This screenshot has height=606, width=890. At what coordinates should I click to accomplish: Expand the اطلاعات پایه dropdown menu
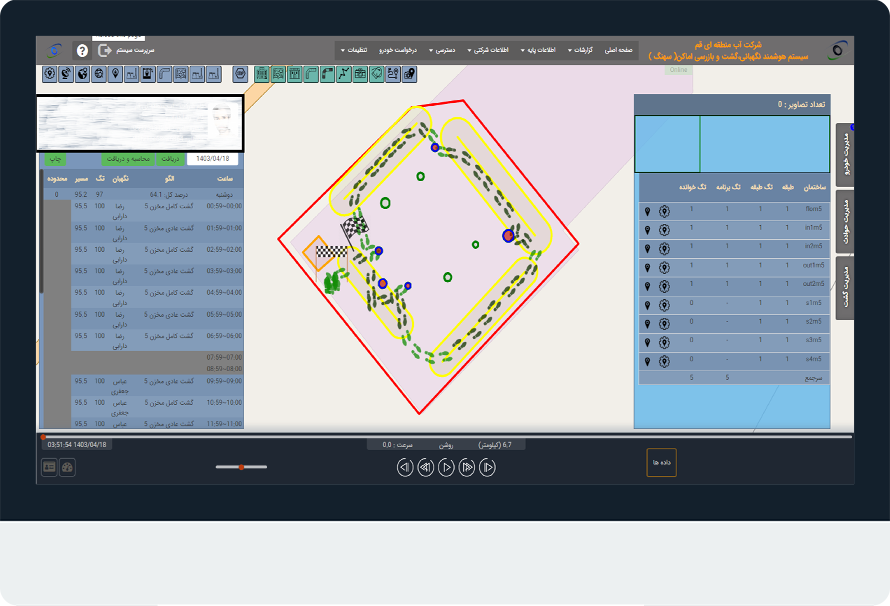pyautogui.click(x=538, y=50)
